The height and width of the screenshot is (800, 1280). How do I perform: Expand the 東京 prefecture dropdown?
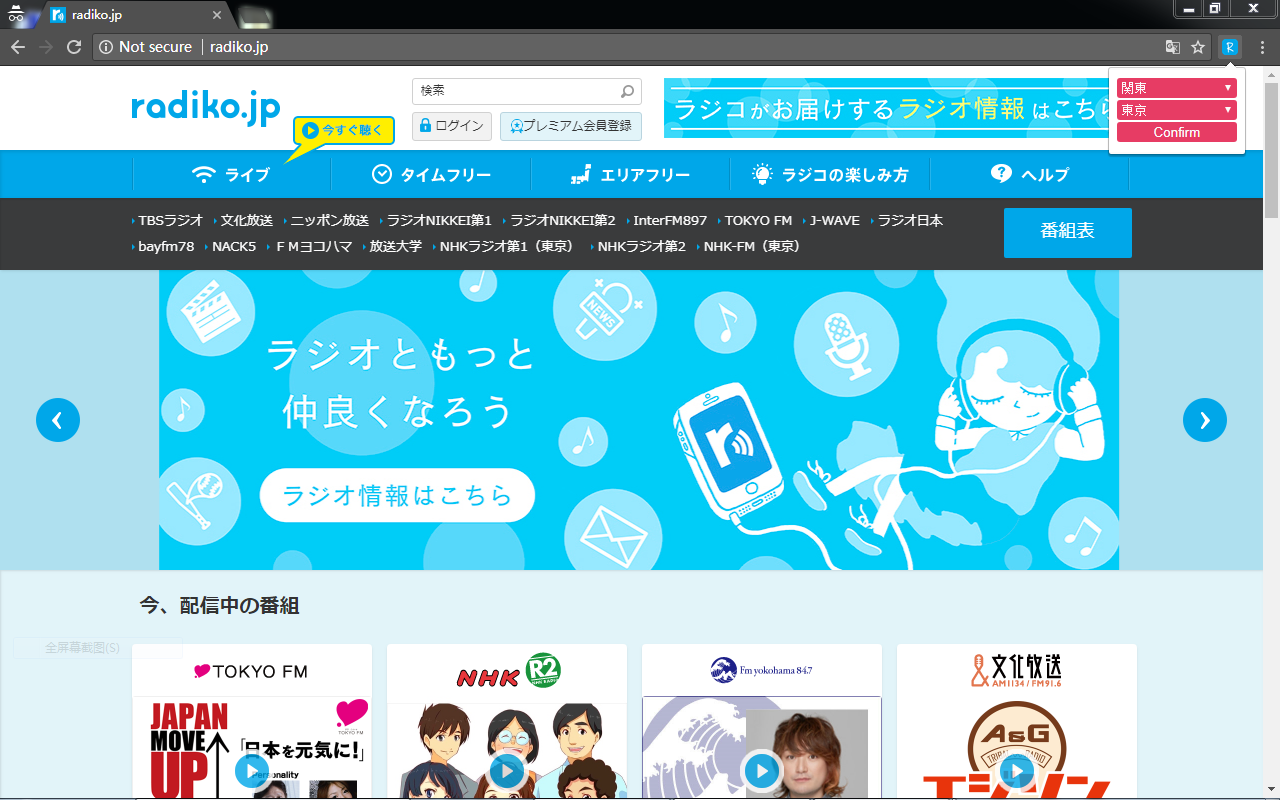(1176, 110)
